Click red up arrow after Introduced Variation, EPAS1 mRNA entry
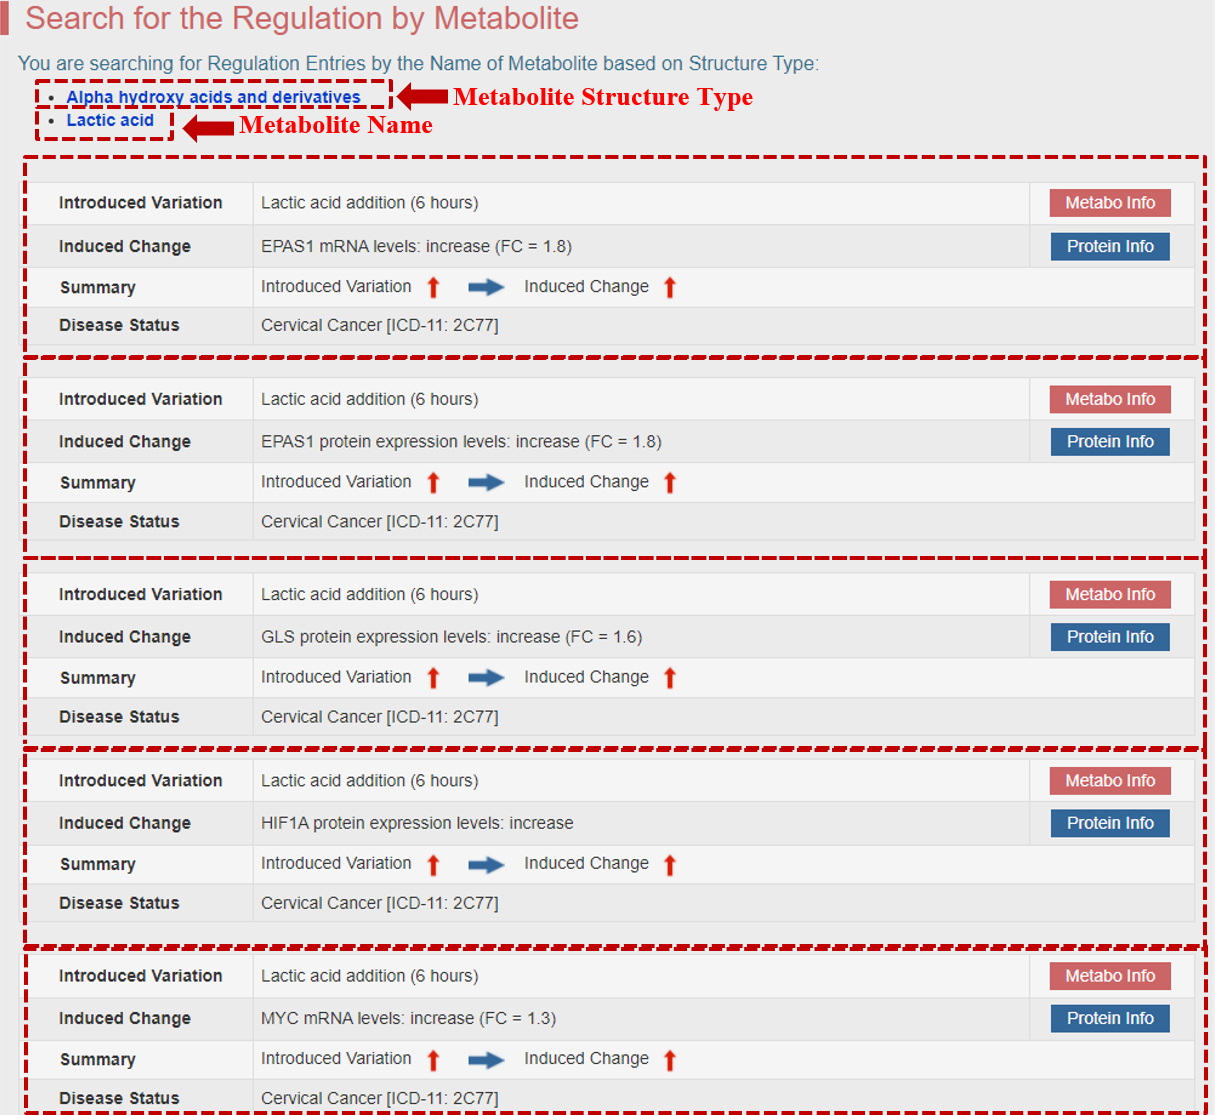This screenshot has width=1215, height=1115. coord(433,288)
